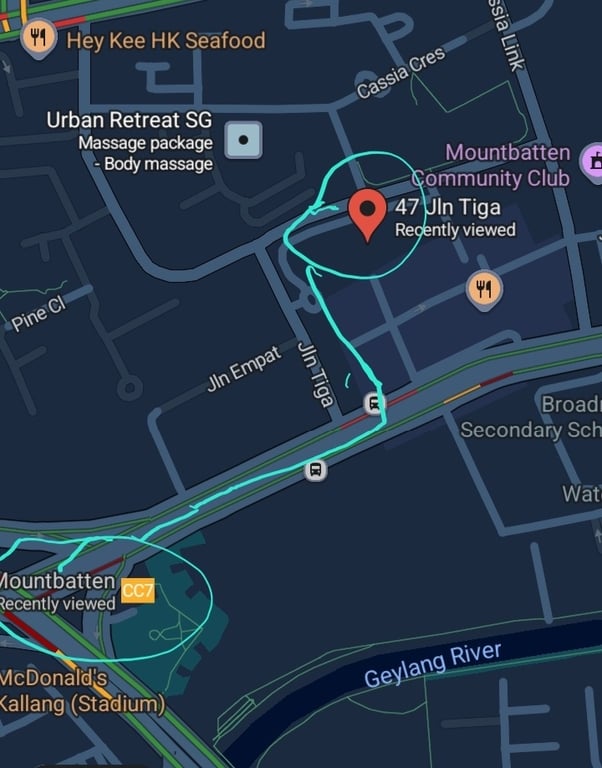This screenshot has width=602, height=768.
Task: Tap the Mountbatten Community Club purple icon
Action: (593, 162)
